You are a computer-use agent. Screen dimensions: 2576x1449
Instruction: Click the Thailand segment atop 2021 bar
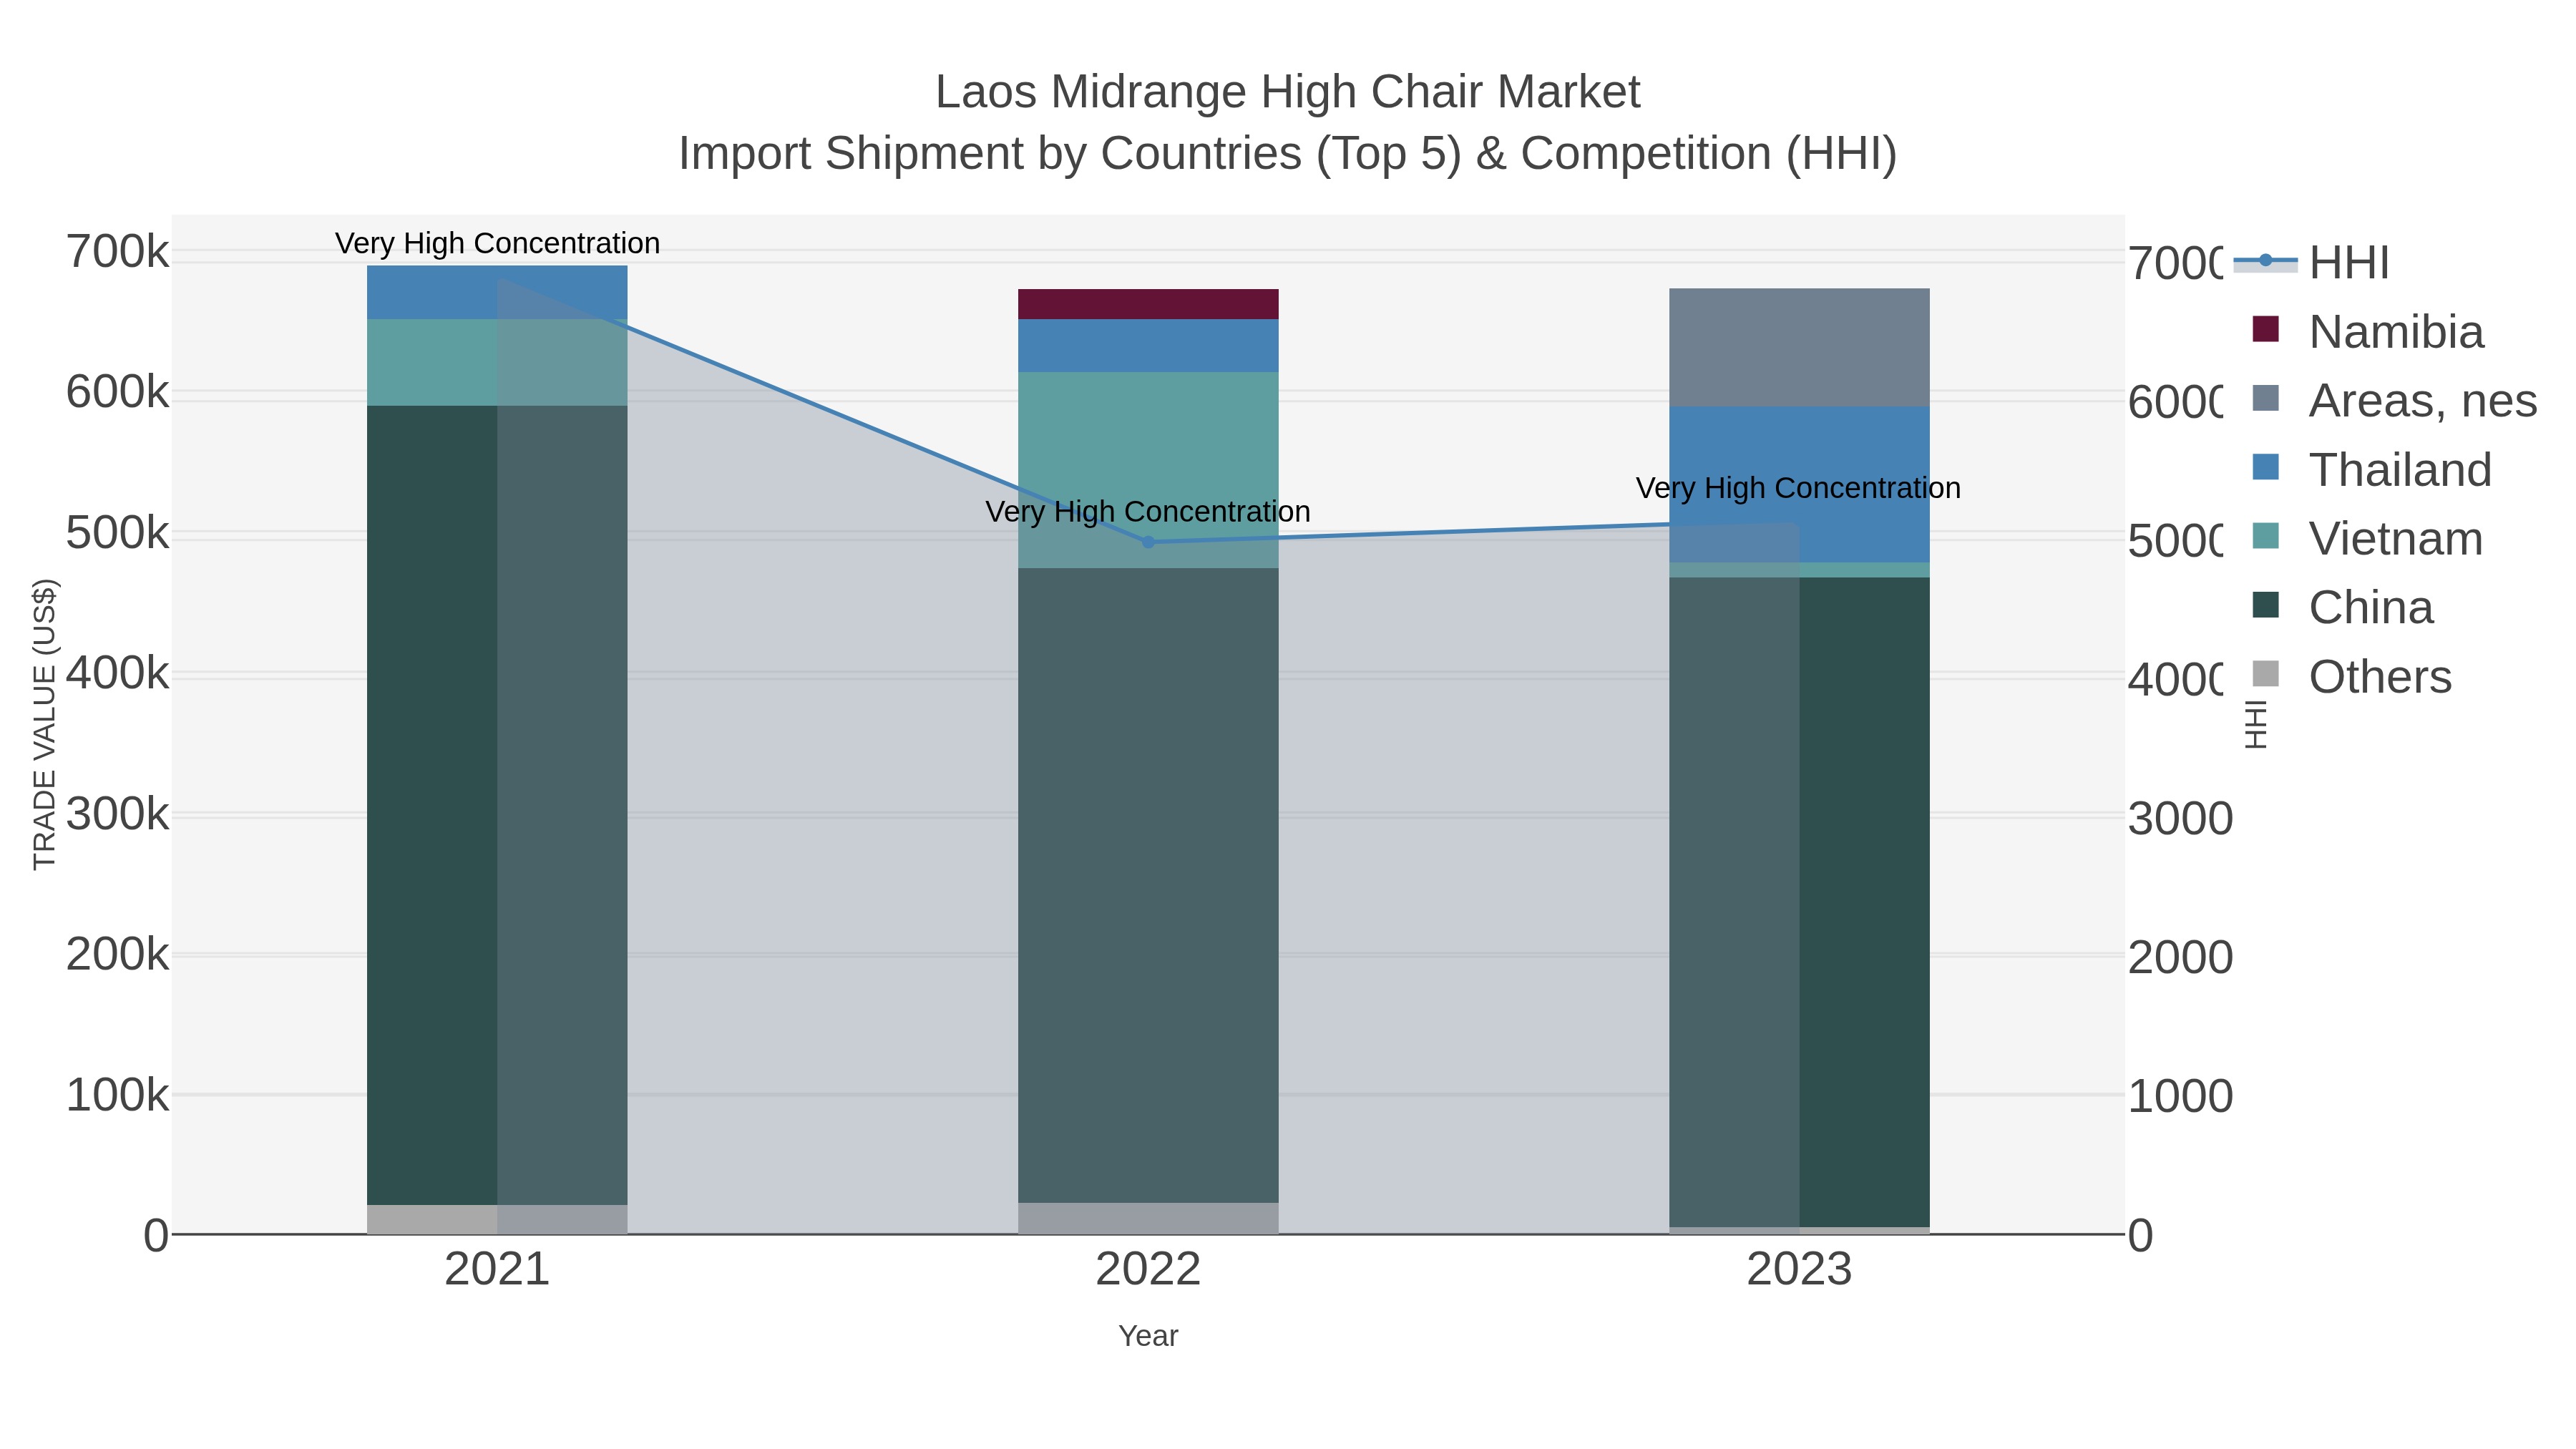coord(497,292)
